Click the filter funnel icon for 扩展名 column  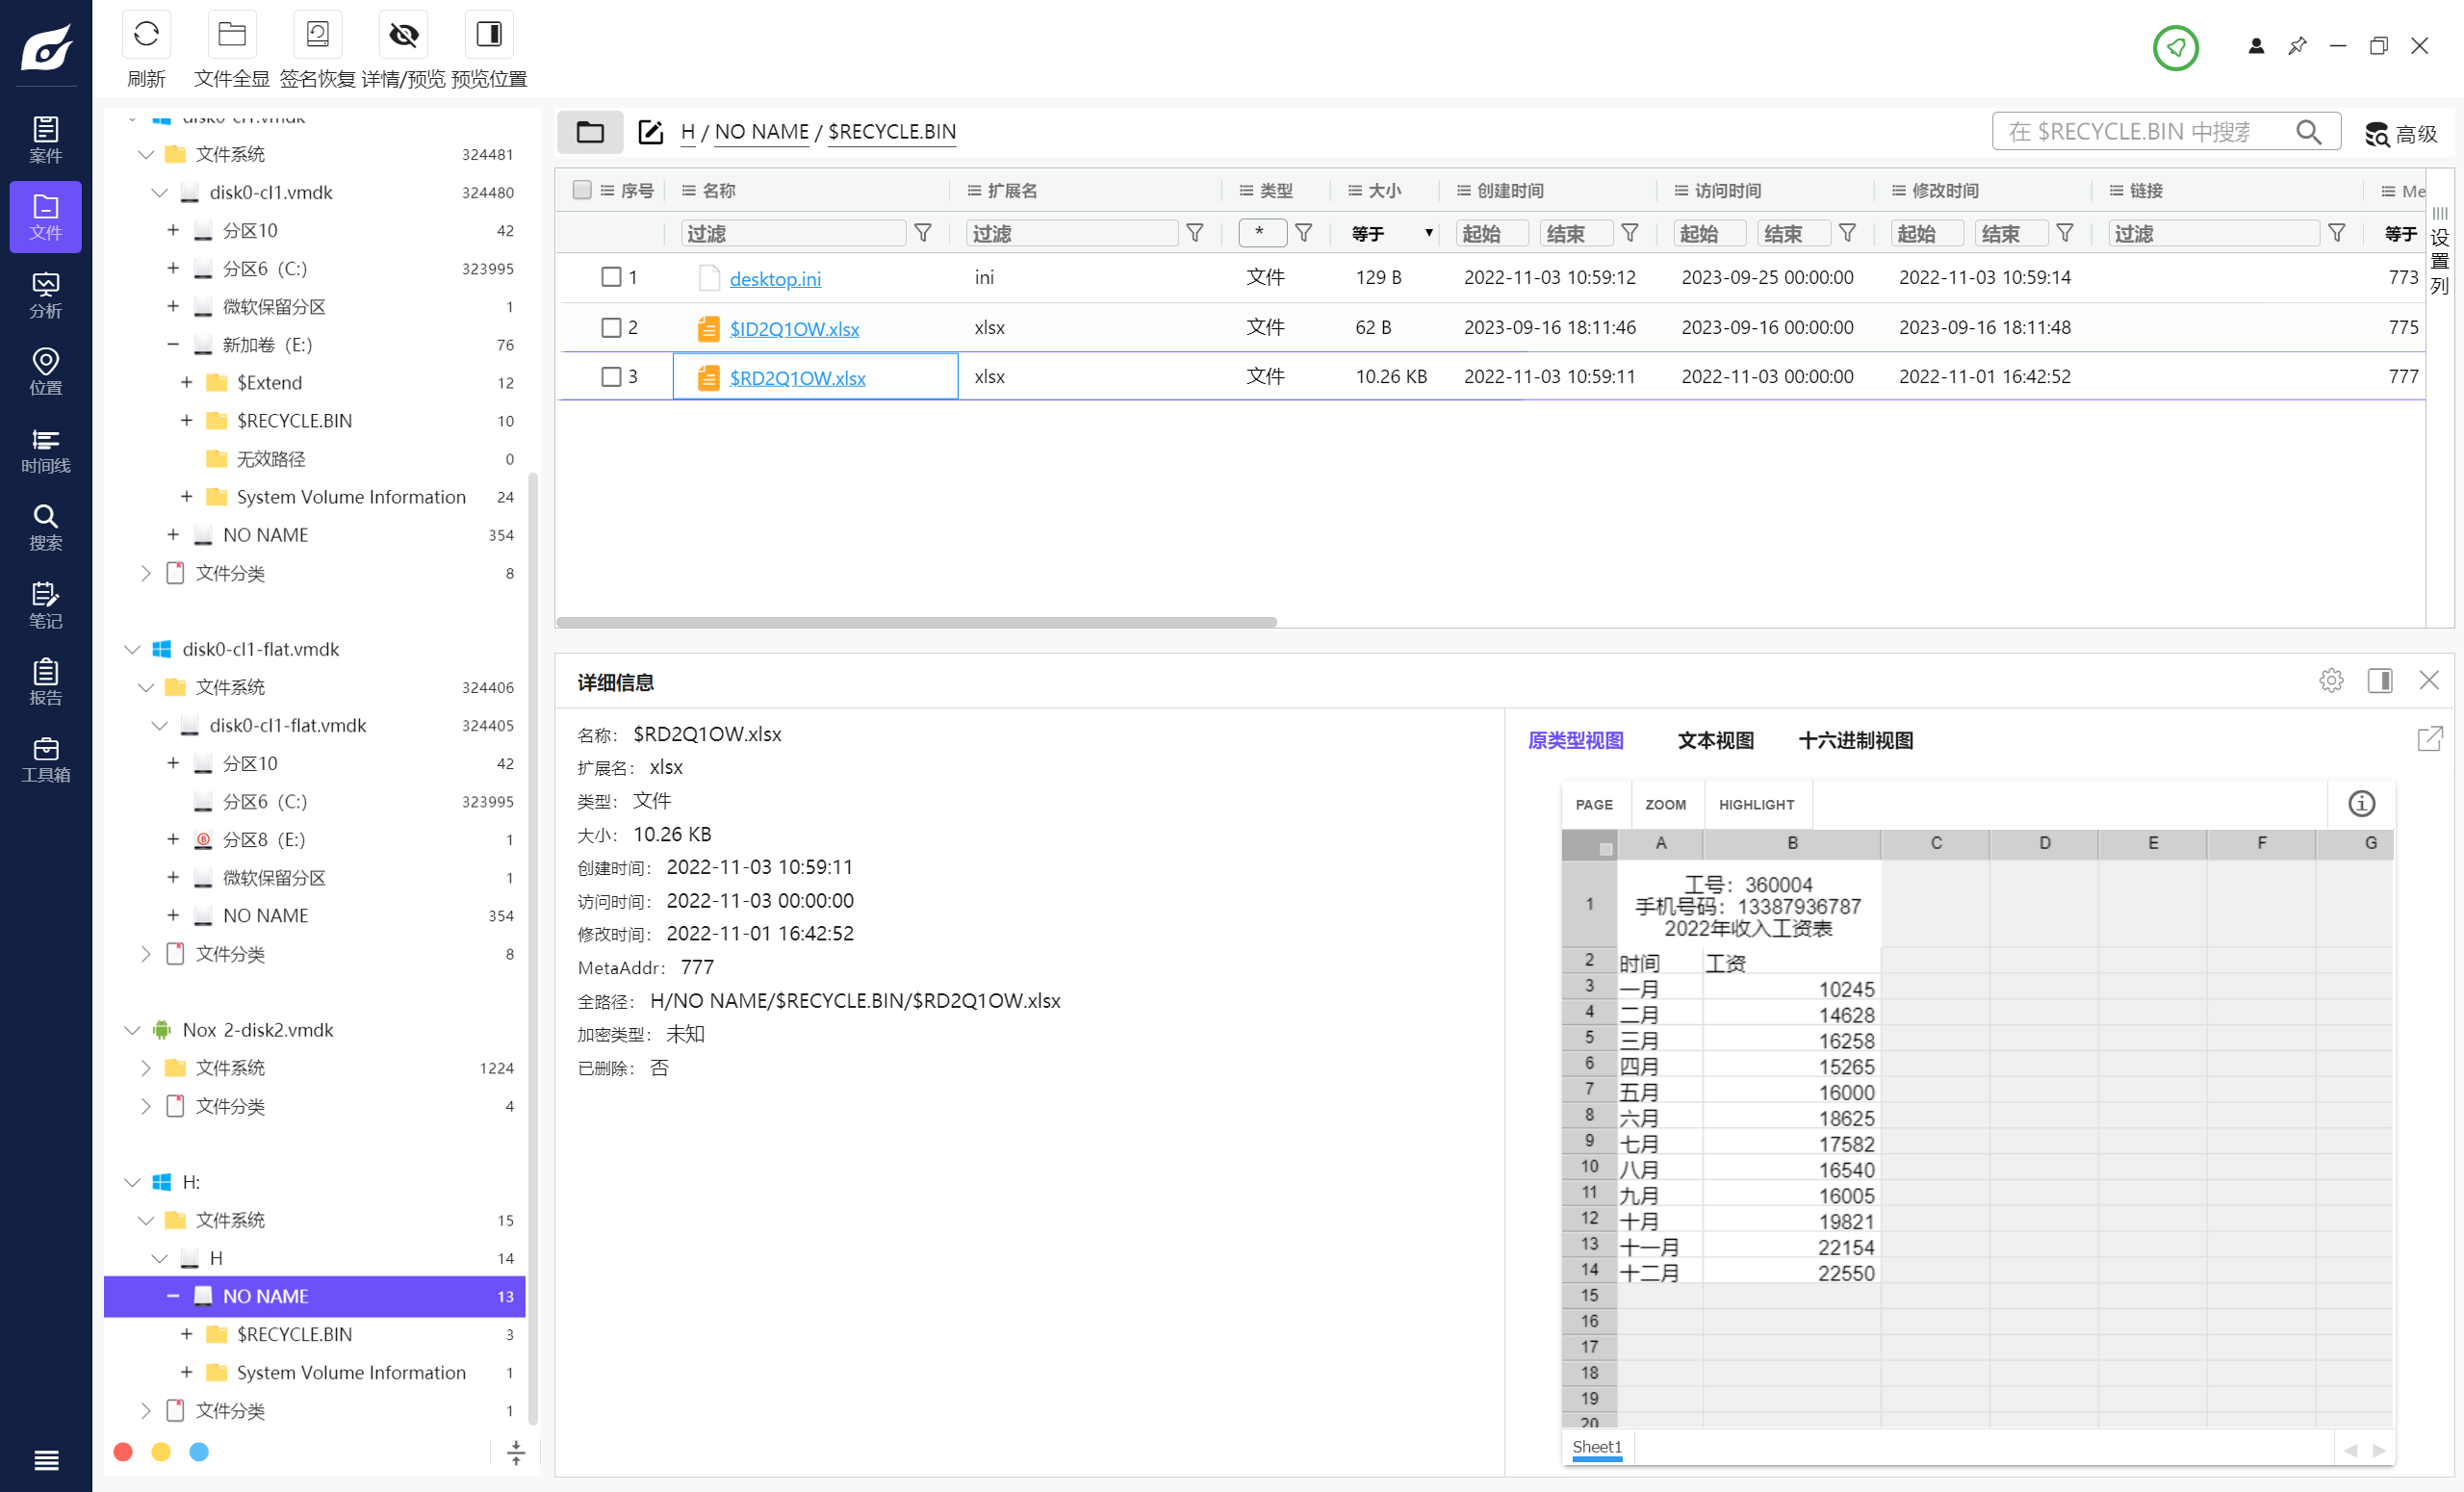pyautogui.click(x=1194, y=233)
